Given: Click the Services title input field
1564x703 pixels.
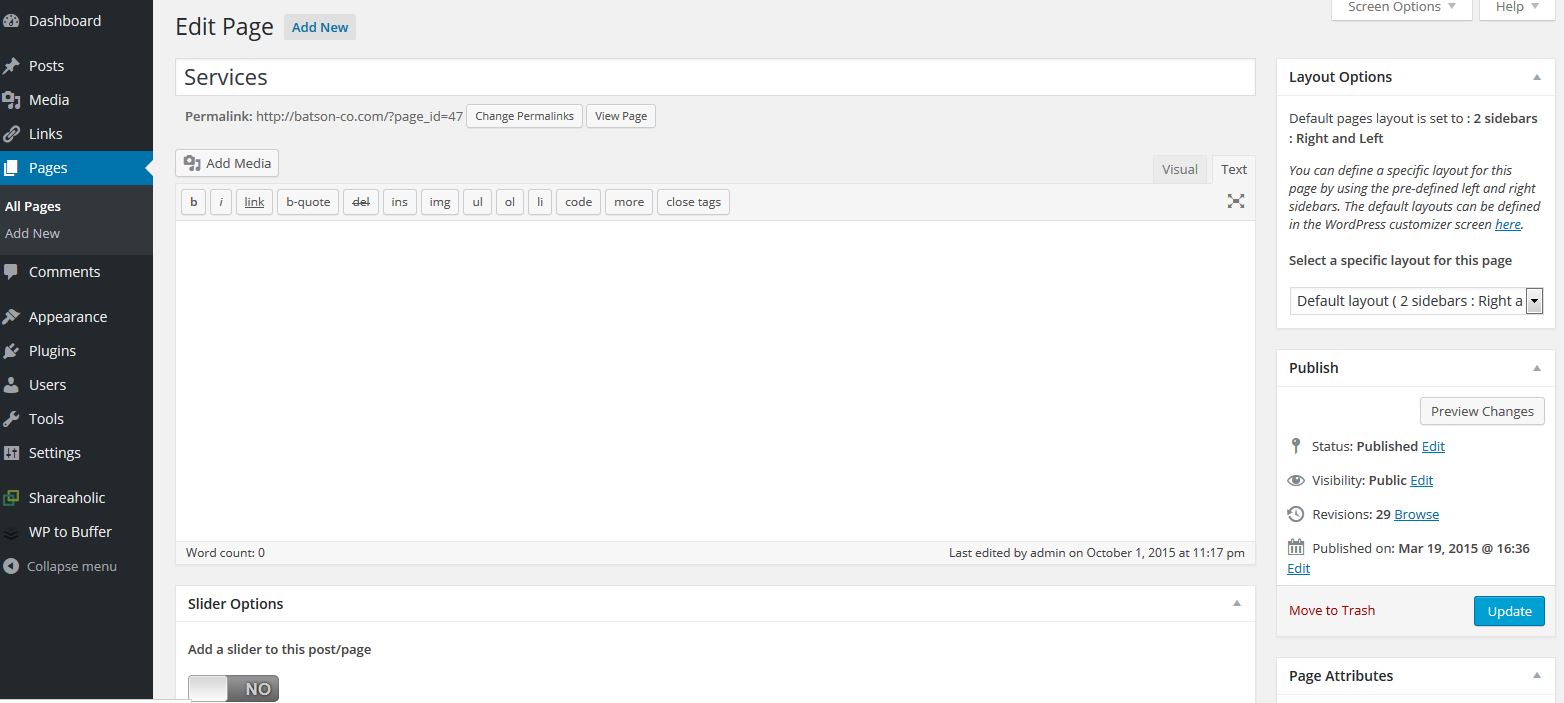Looking at the screenshot, I should 714,78.
